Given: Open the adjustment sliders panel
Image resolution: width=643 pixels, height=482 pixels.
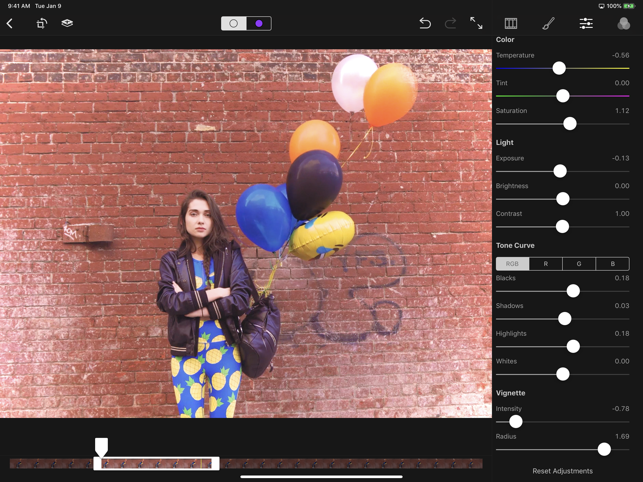Looking at the screenshot, I should 586,23.
